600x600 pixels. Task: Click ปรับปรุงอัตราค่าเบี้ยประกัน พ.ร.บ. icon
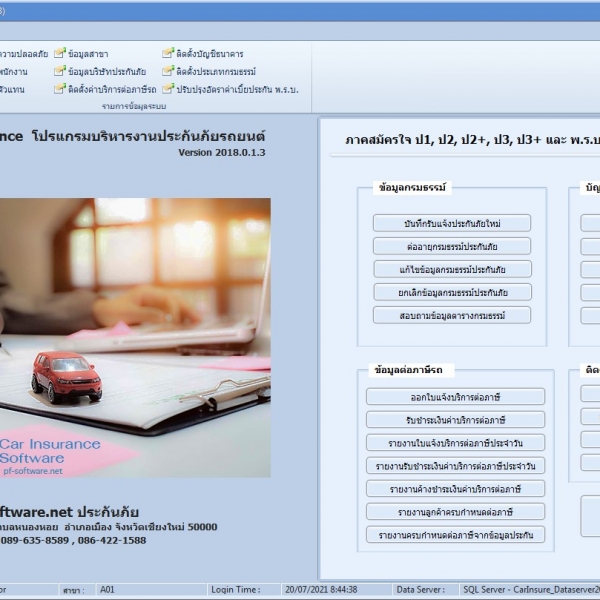pos(169,89)
